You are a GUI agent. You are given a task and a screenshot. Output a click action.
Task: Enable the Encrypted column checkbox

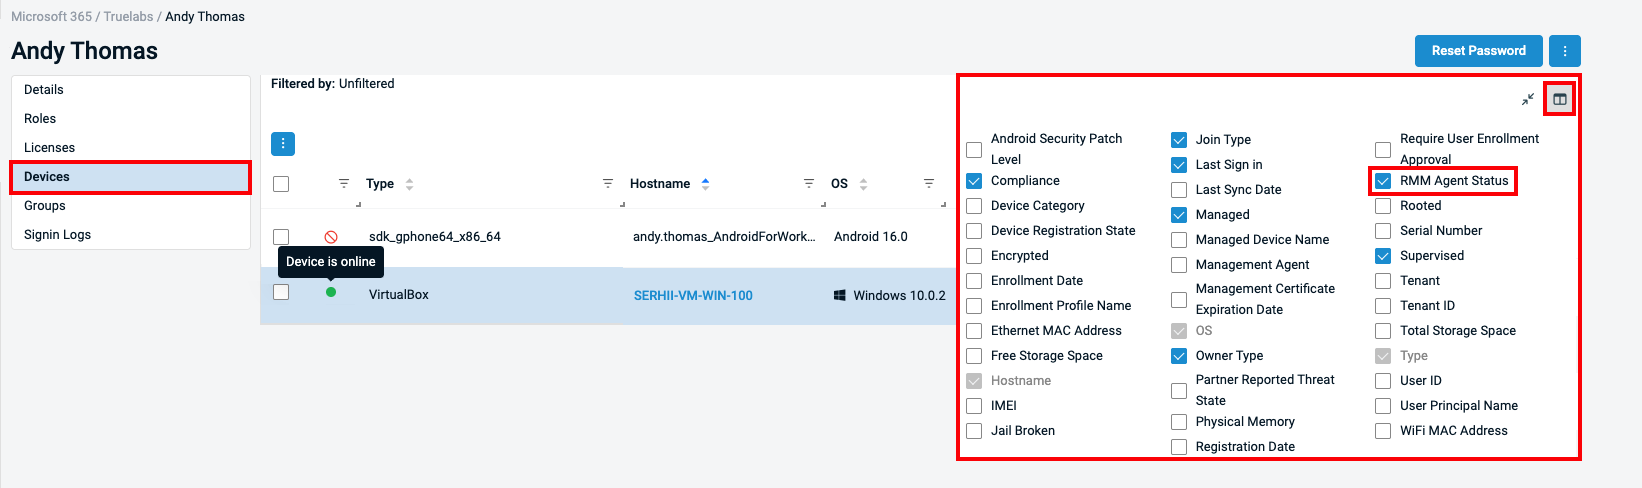[974, 256]
